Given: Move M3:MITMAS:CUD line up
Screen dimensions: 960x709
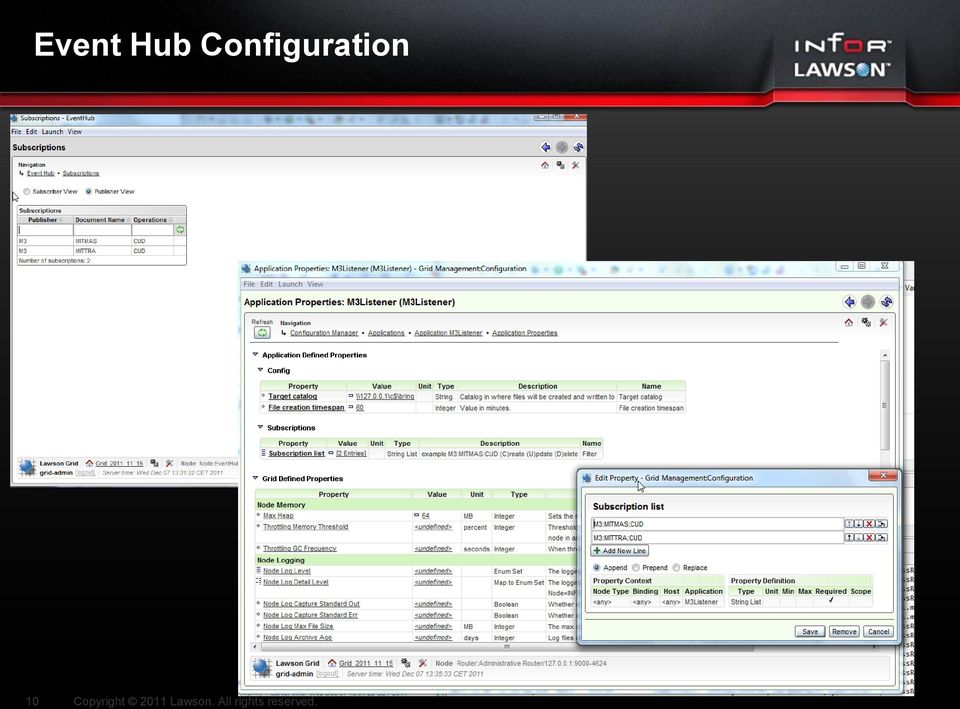Looking at the screenshot, I should (849, 523).
